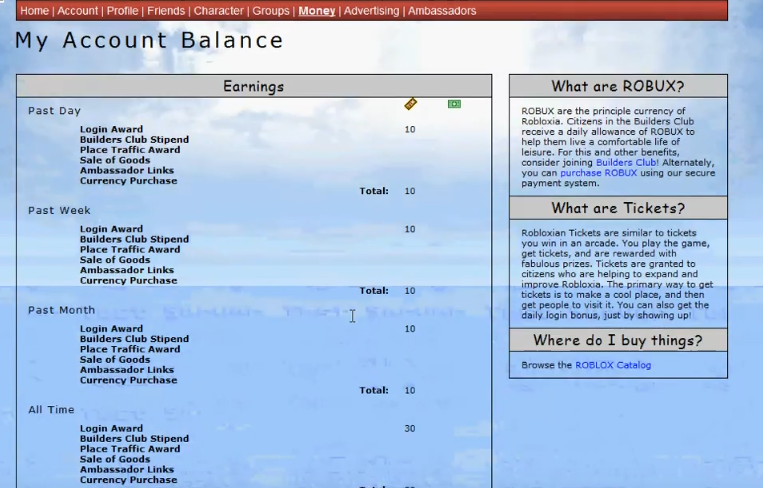Click Ambassador Links under Past Day
Viewport: 763px width, 488px height.
tap(127, 170)
